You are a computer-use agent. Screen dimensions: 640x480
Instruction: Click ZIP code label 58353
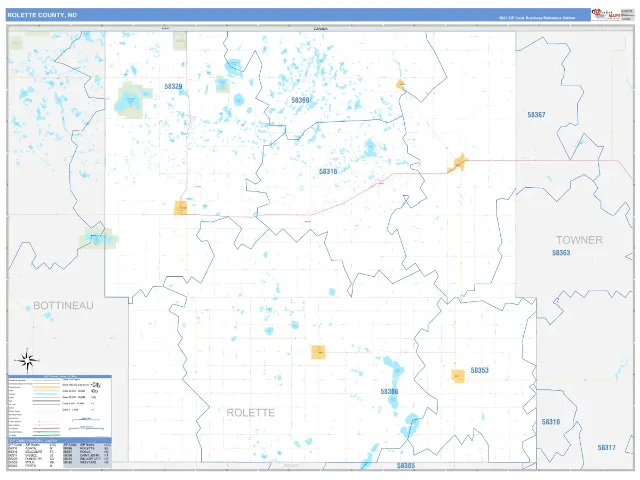tap(480, 370)
